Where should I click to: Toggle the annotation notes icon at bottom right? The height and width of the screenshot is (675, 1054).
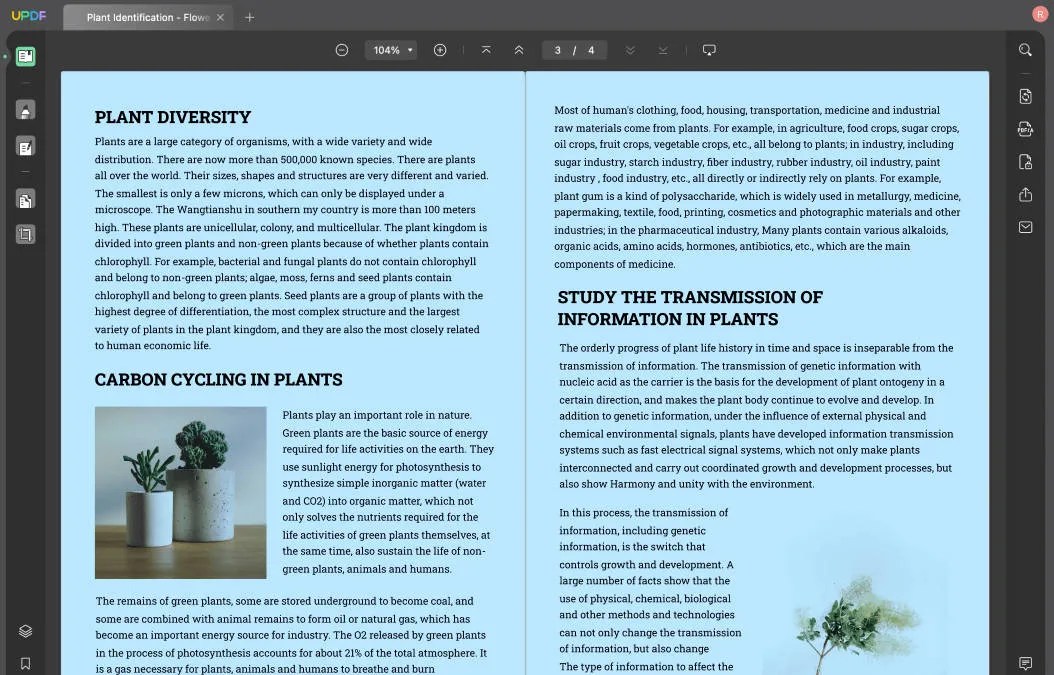tap(1025, 663)
